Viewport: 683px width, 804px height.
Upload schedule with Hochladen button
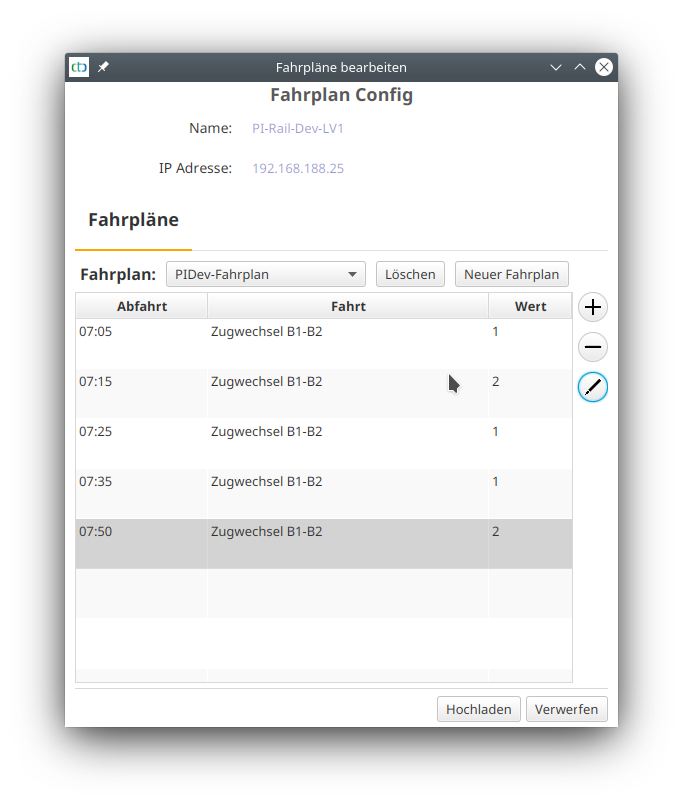click(x=478, y=709)
